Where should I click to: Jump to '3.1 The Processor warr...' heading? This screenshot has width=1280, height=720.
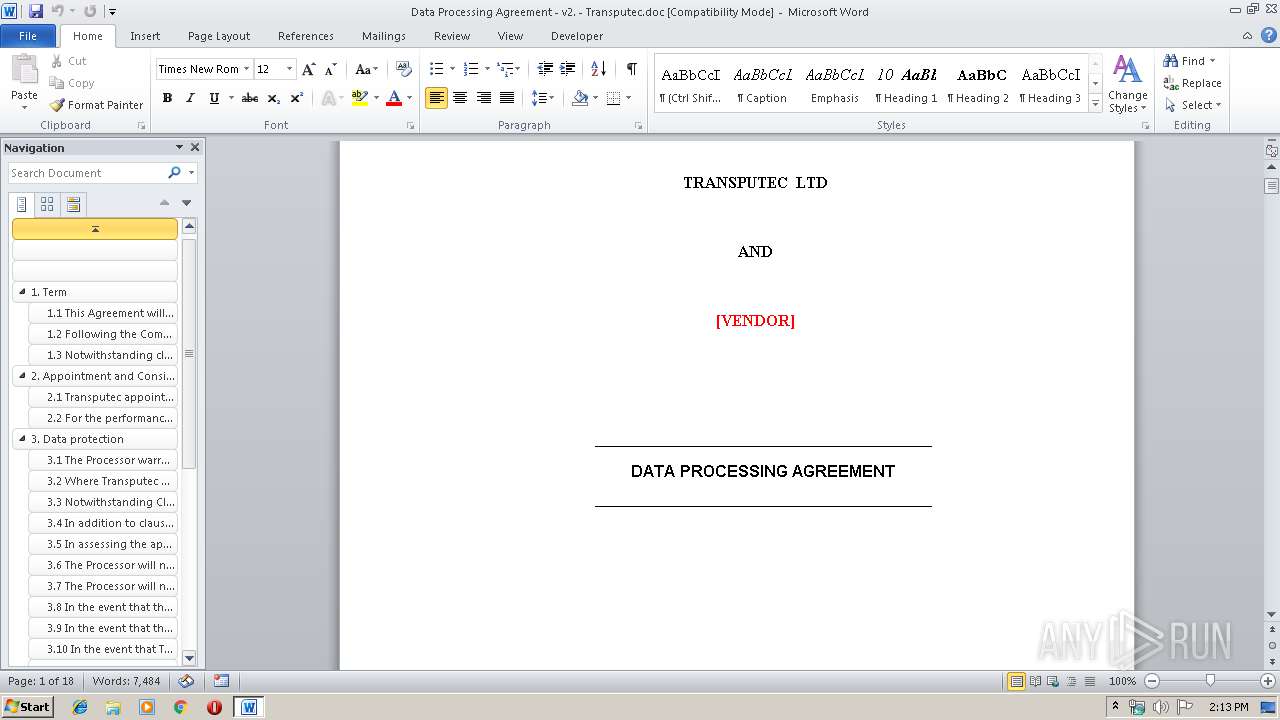click(104, 460)
